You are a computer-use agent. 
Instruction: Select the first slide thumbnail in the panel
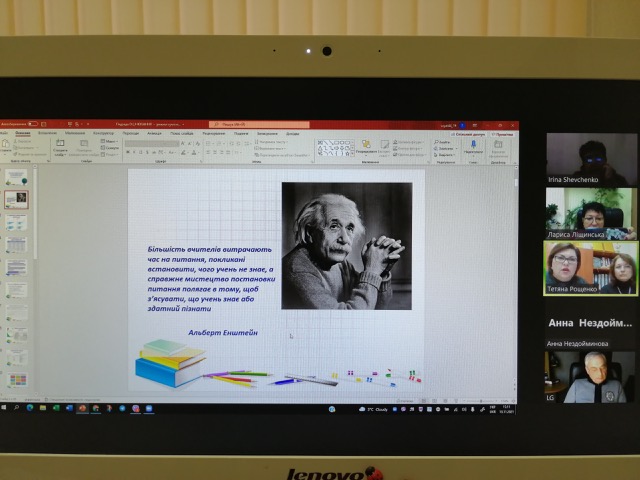tap(16, 177)
